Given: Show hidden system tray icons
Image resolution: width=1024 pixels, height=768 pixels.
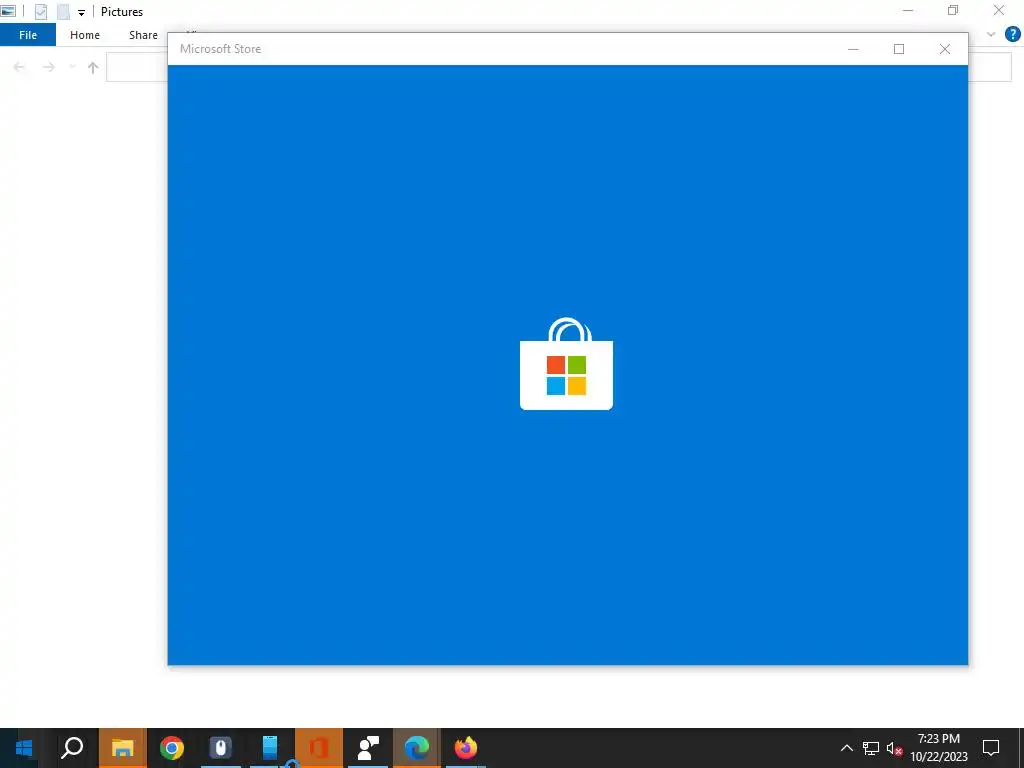Looking at the screenshot, I should click(x=846, y=748).
